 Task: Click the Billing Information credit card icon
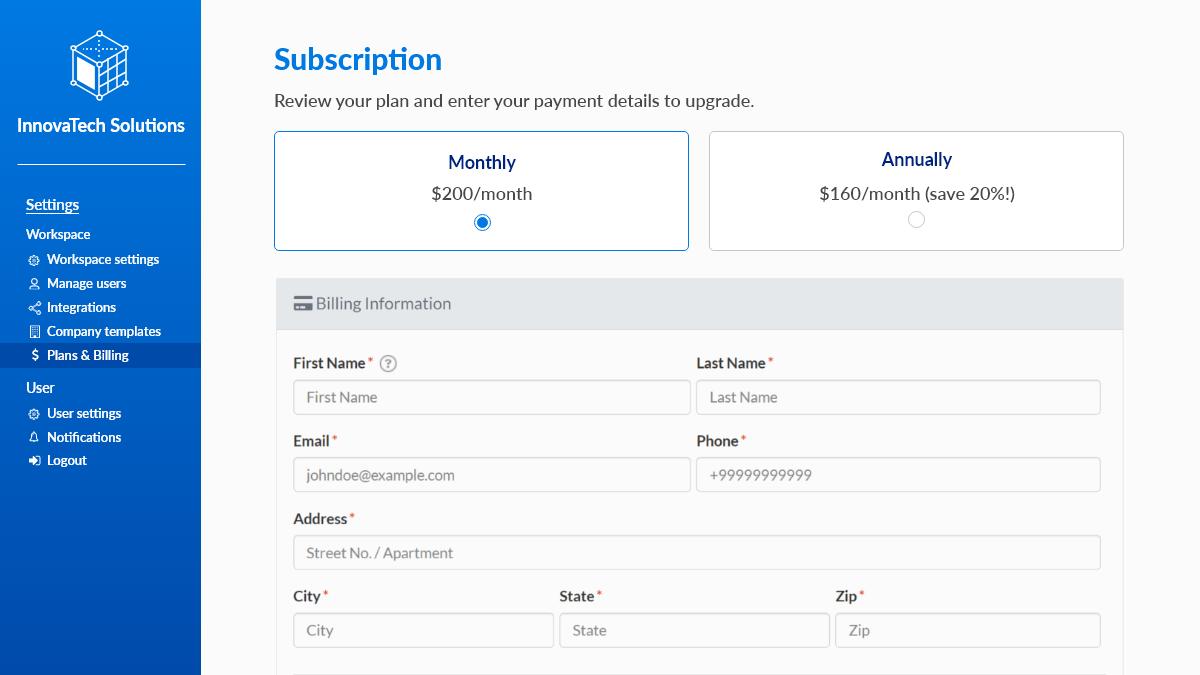(x=302, y=304)
